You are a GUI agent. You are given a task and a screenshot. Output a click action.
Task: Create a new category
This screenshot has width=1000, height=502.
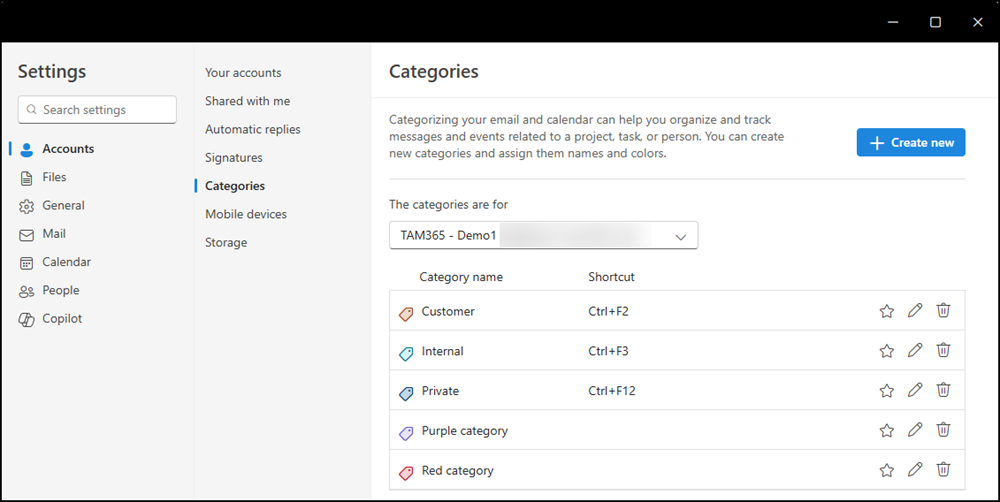tap(911, 142)
